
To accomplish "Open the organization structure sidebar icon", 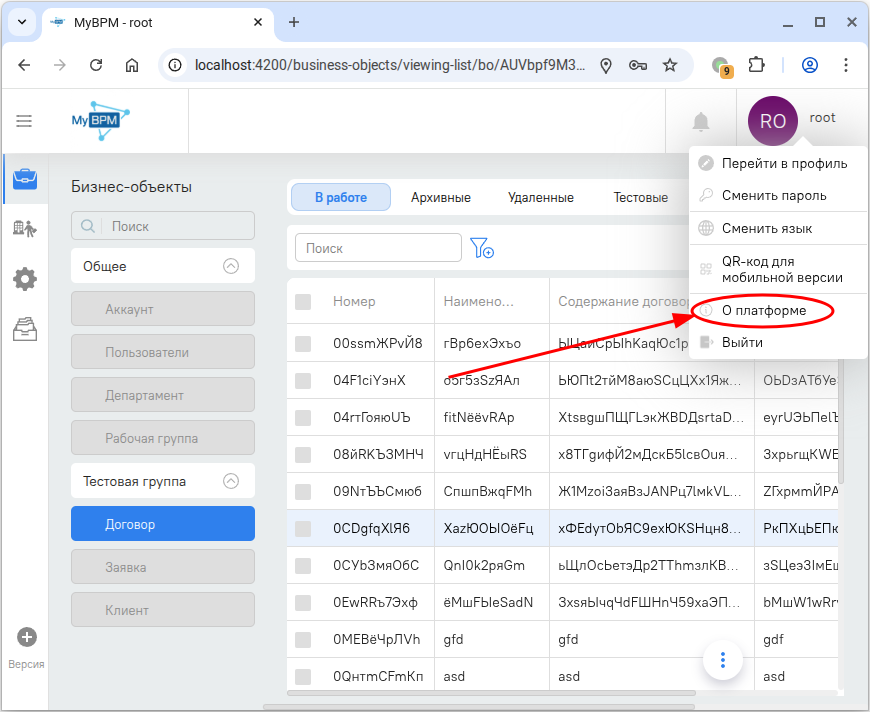I will pos(25,229).
